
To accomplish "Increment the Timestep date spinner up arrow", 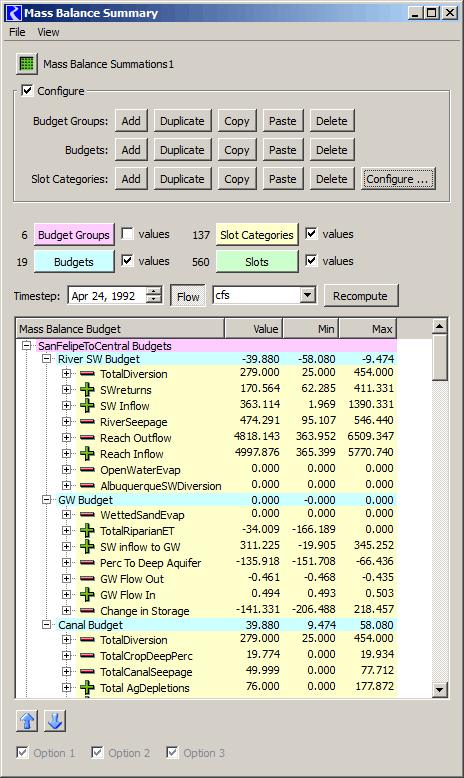I will (x=154, y=291).
